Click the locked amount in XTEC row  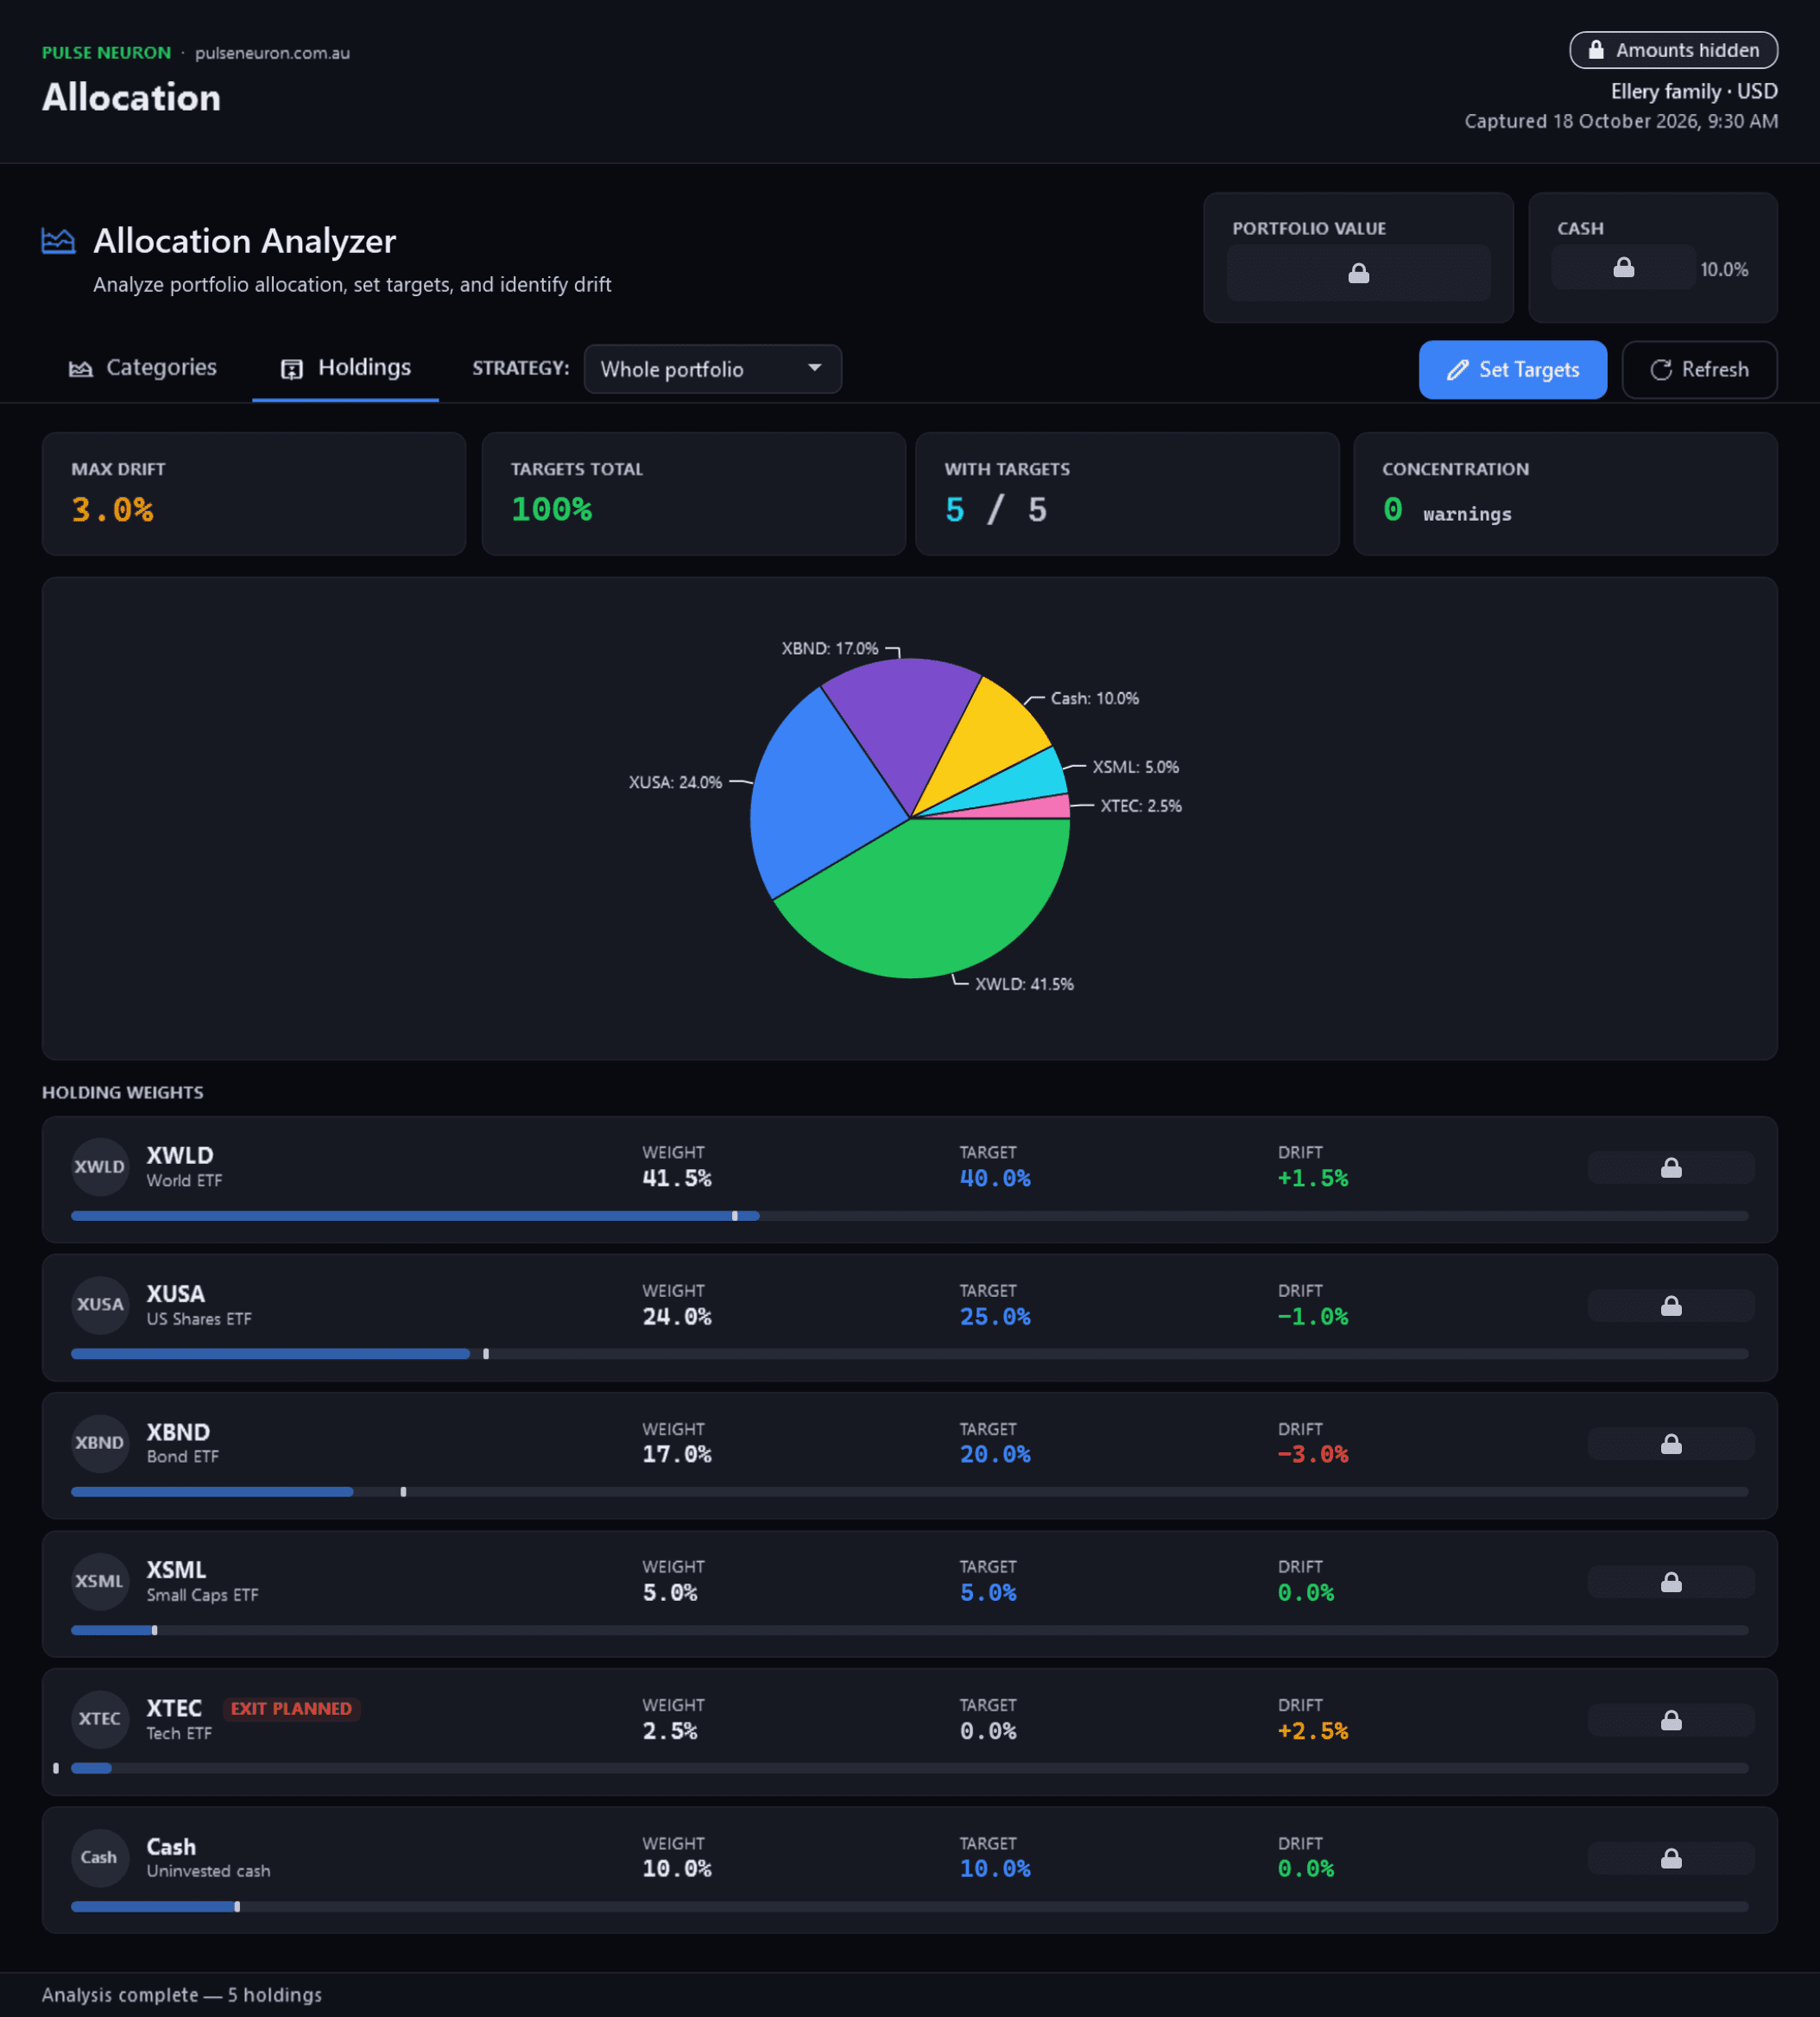[1670, 1720]
